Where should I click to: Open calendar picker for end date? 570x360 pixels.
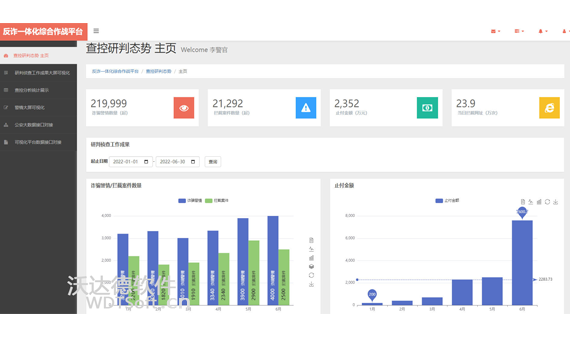193,161
